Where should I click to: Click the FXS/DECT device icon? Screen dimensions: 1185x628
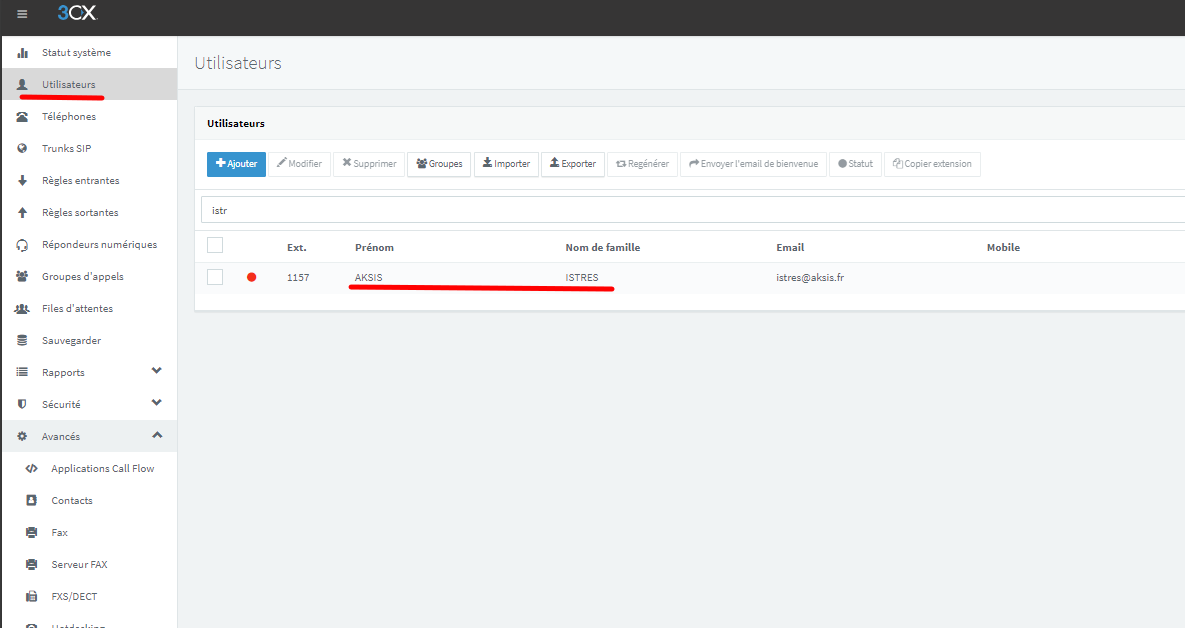[32, 596]
